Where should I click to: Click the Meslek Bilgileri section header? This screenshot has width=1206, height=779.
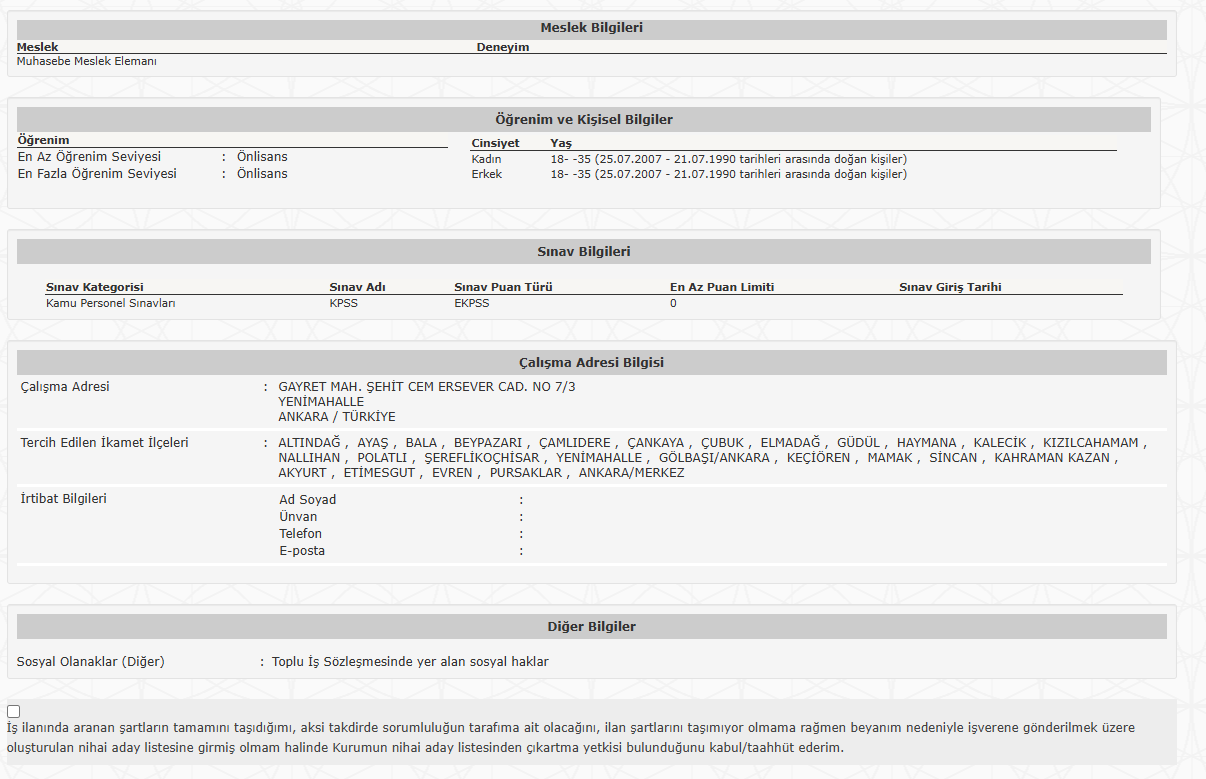591,28
